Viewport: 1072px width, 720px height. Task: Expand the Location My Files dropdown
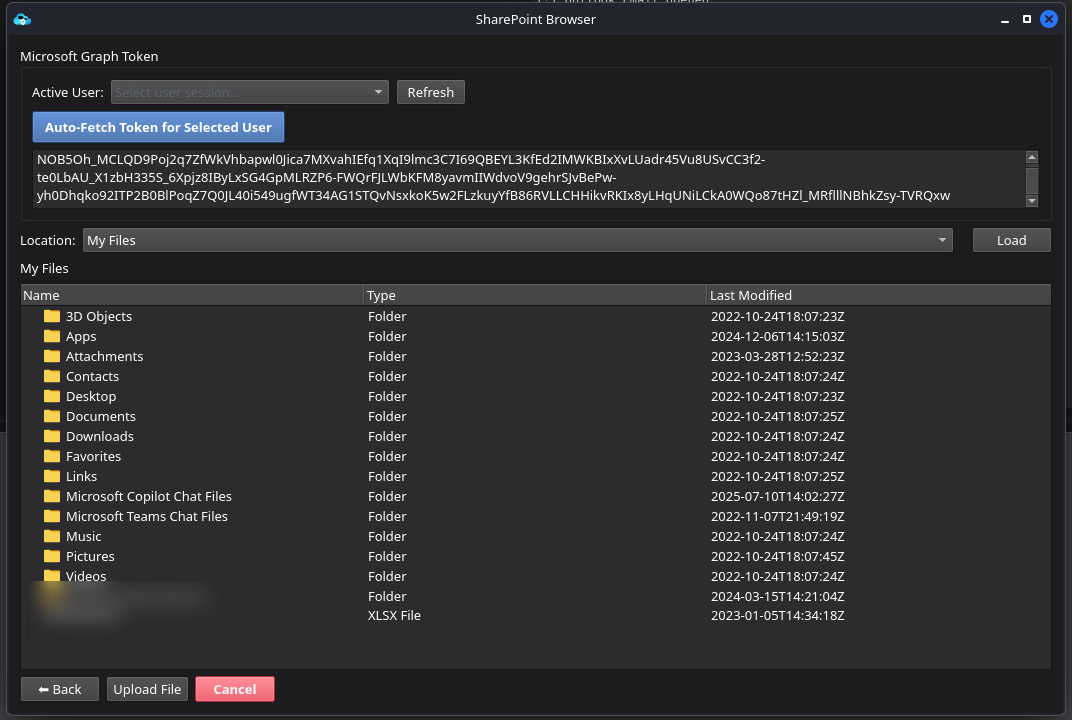[x=518, y=240]
